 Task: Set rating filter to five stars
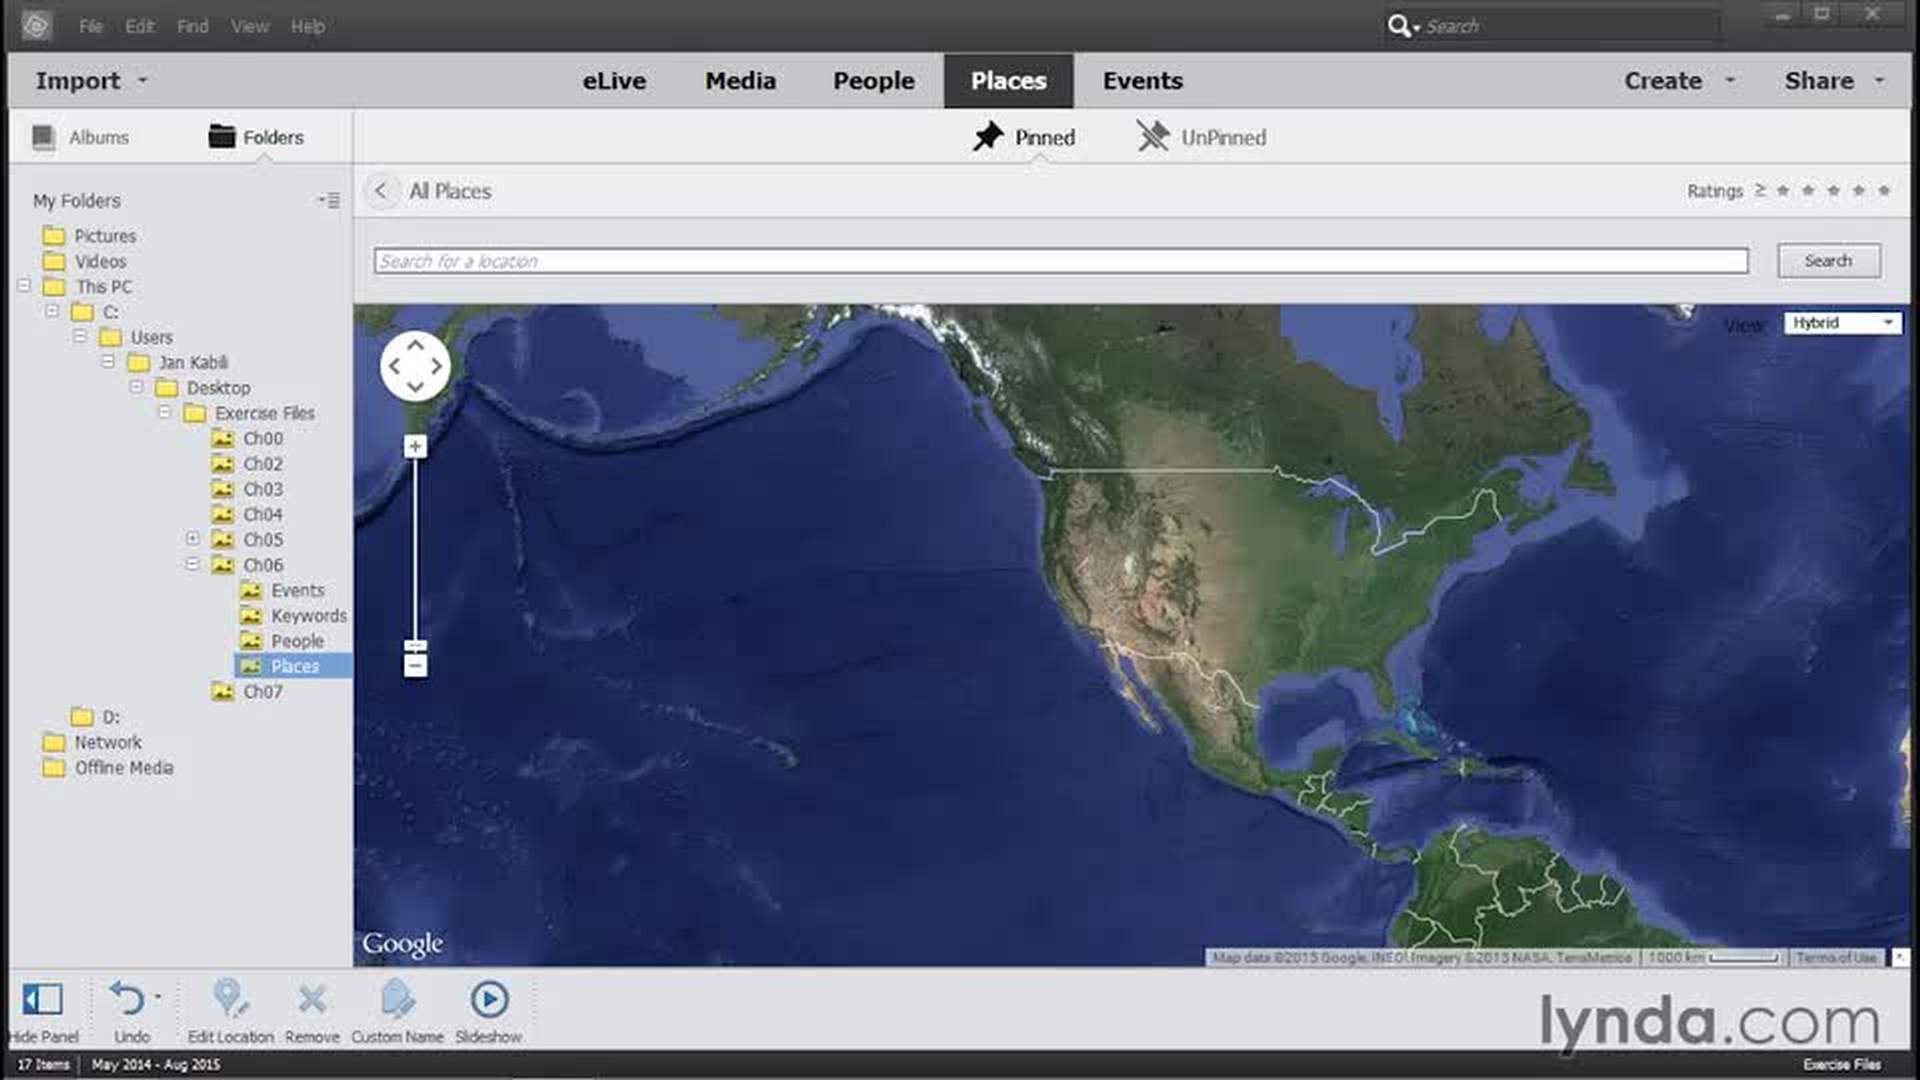[x=1884, y=191]
